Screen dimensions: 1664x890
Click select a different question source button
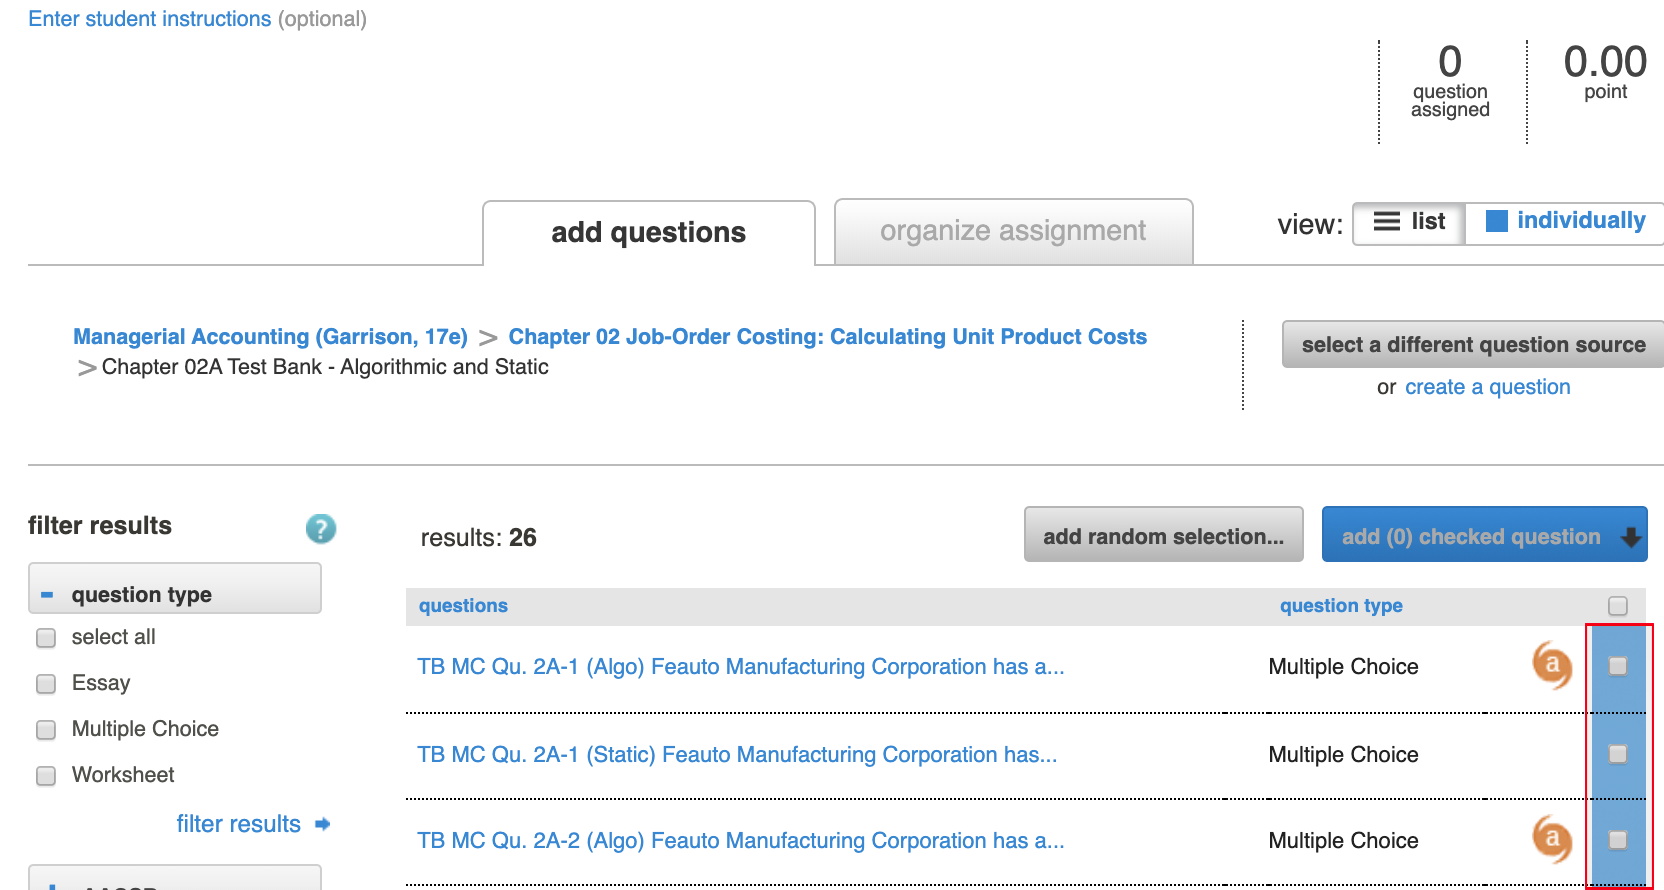click(x=1472, y=345)
